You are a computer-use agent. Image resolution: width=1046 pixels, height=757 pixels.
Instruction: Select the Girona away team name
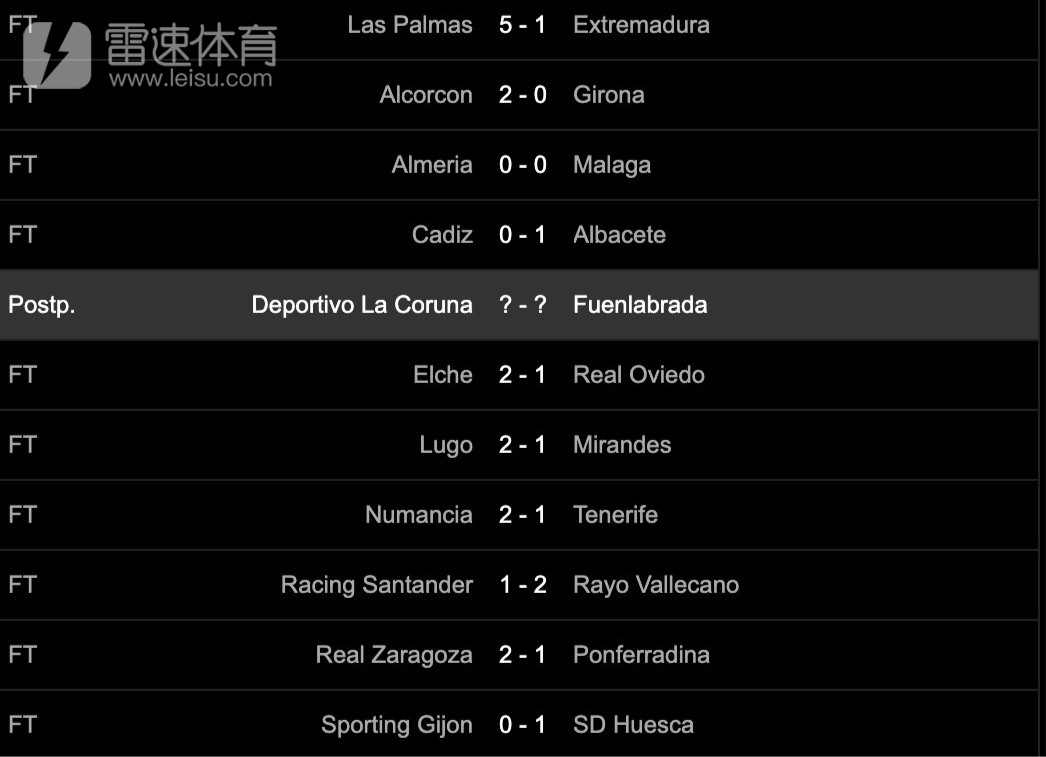pos(608,95)
